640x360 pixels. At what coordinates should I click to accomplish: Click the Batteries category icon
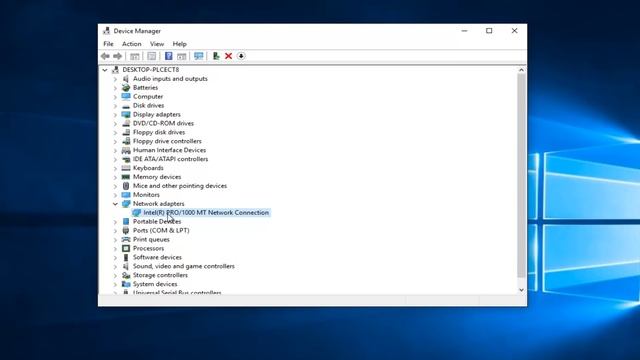tap(126, 88)
